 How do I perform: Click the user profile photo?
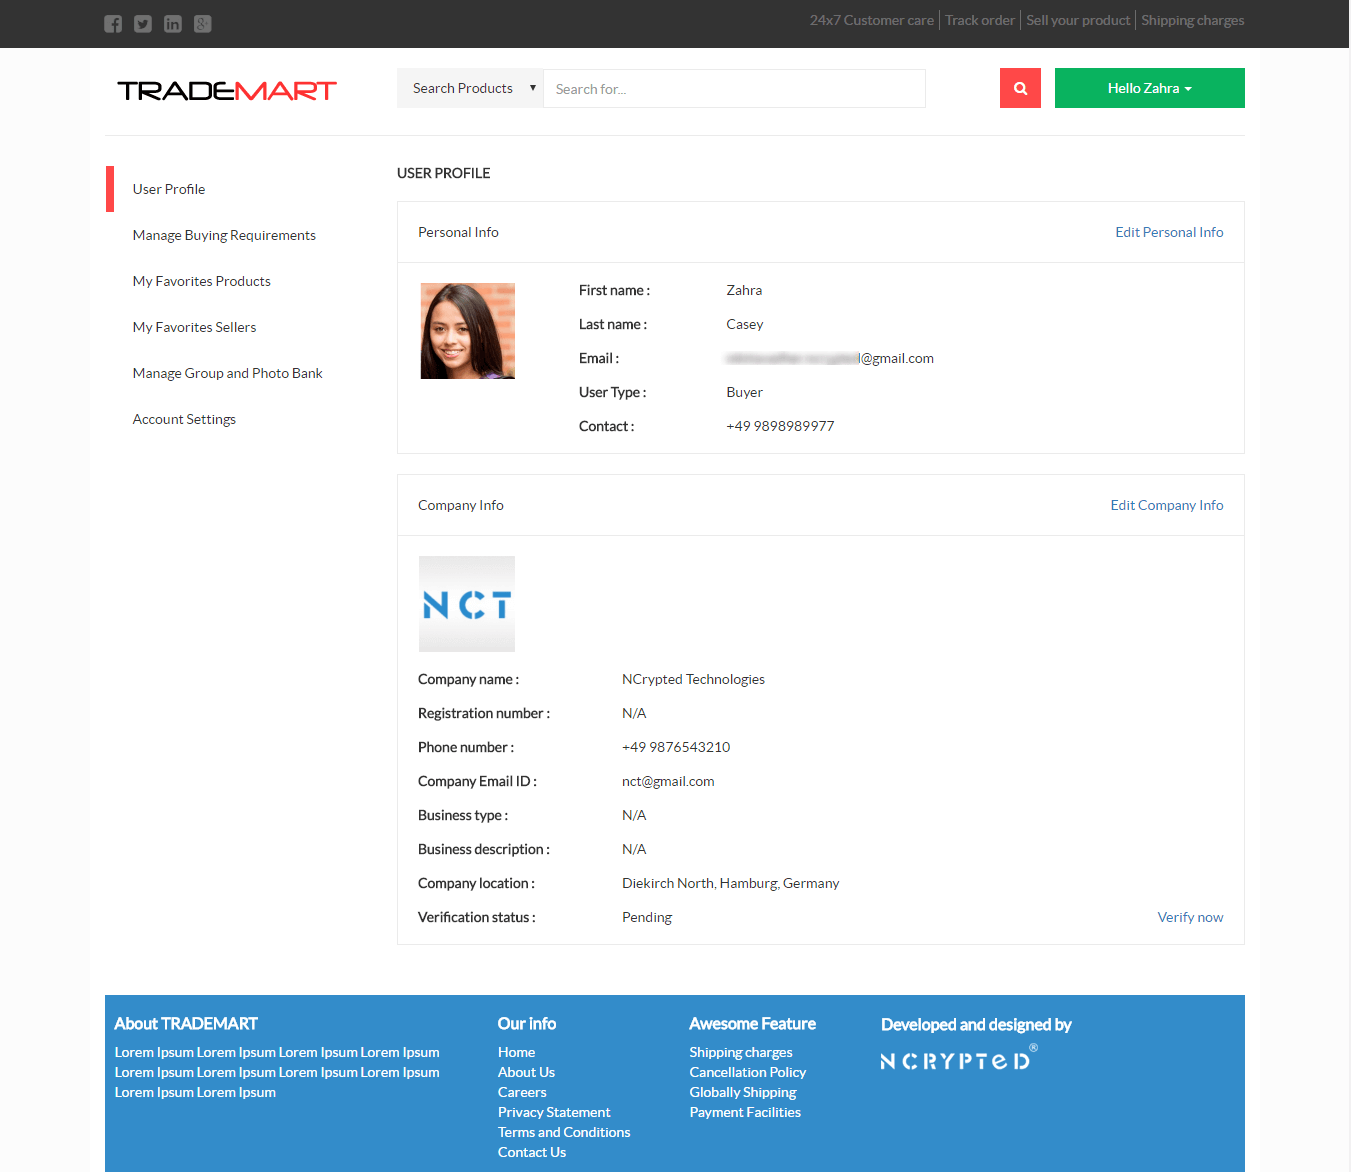pos(467,331)
